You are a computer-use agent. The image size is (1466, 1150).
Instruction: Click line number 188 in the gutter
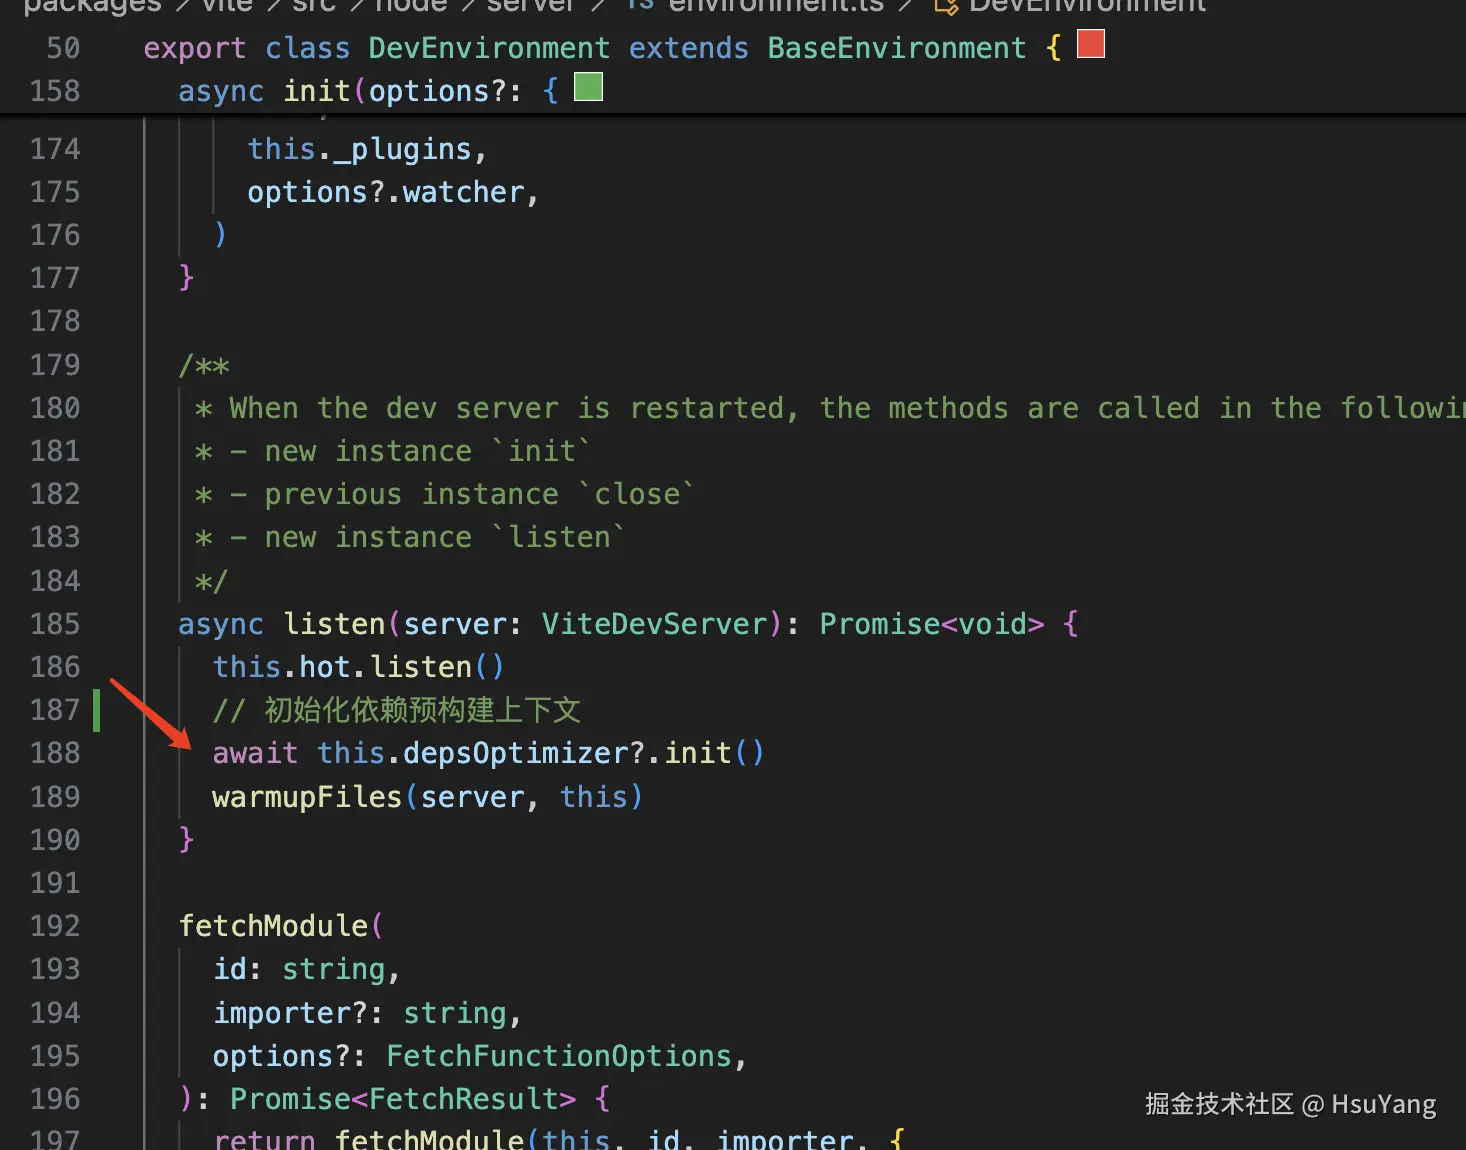(55, 753)
